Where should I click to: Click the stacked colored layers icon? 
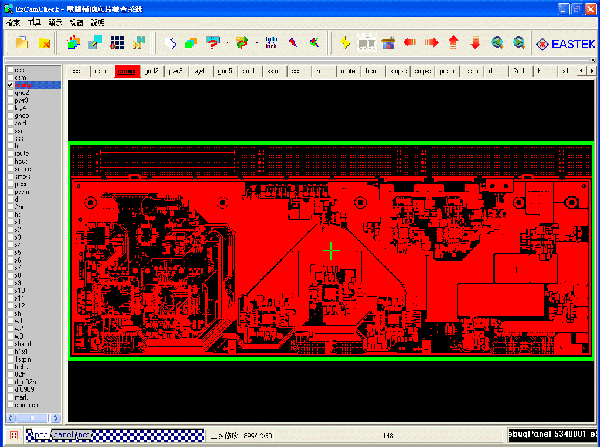click(x=73, y=42)
